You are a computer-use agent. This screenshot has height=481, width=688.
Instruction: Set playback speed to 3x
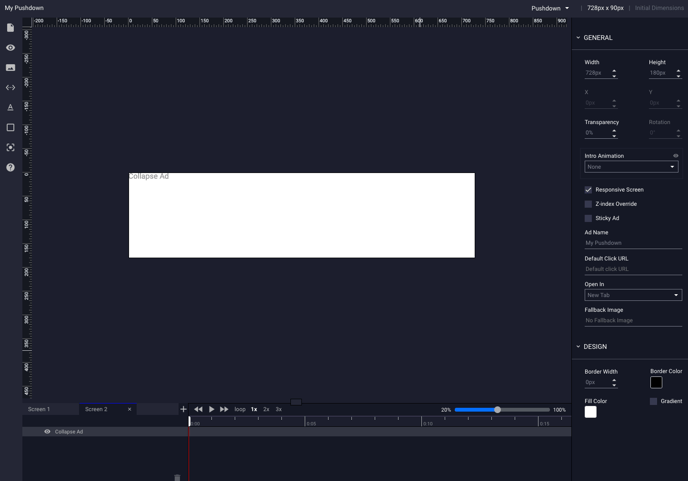(x=279, y=409)
